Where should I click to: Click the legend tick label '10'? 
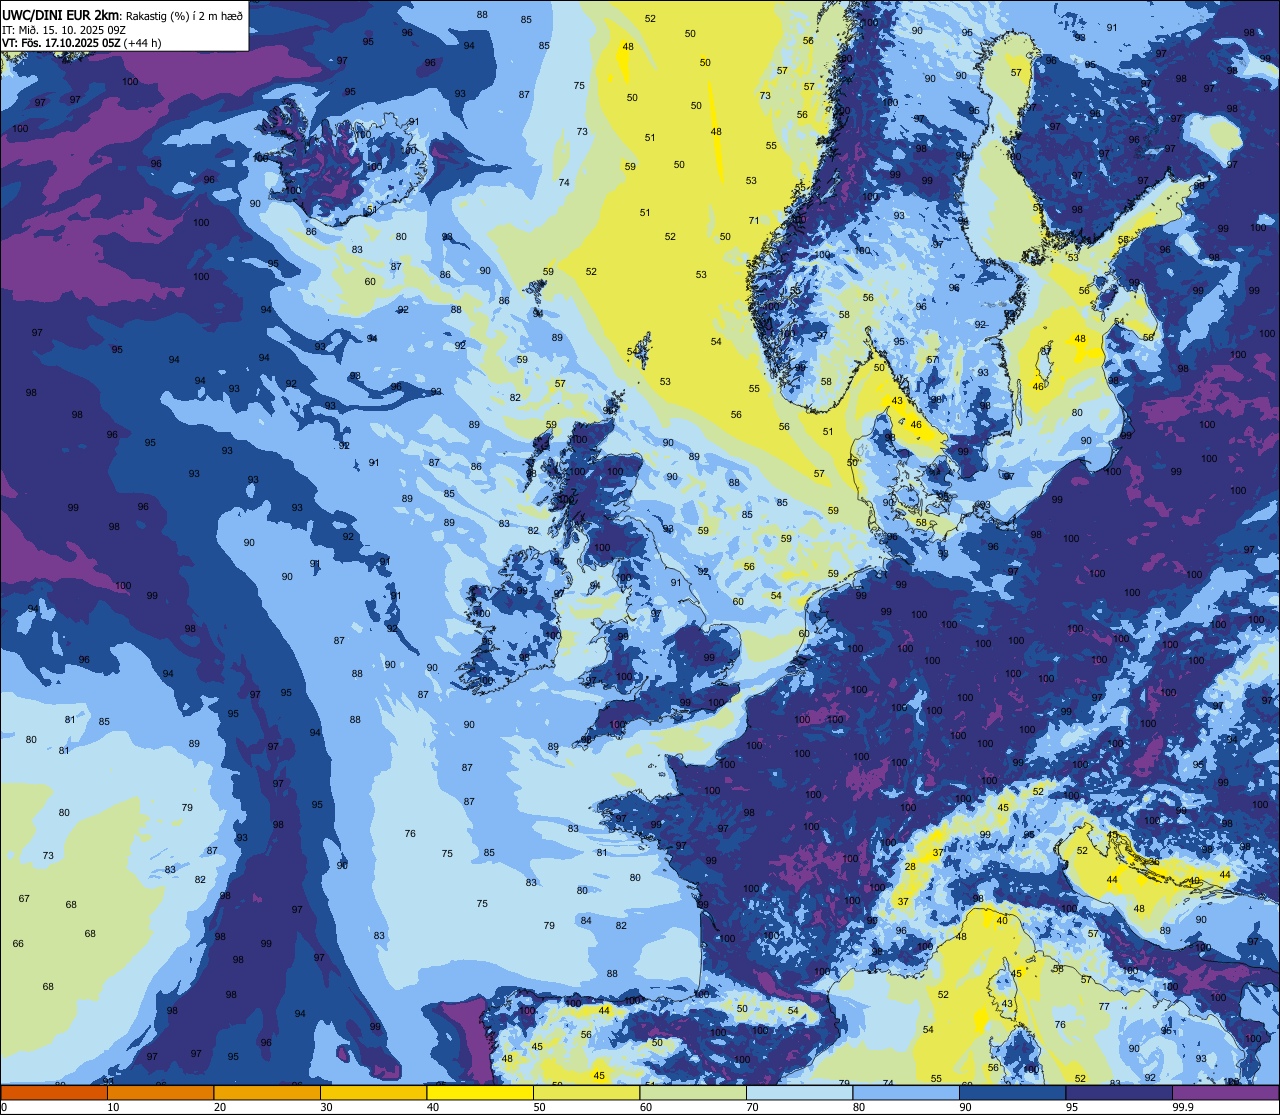click(113, 1107)
